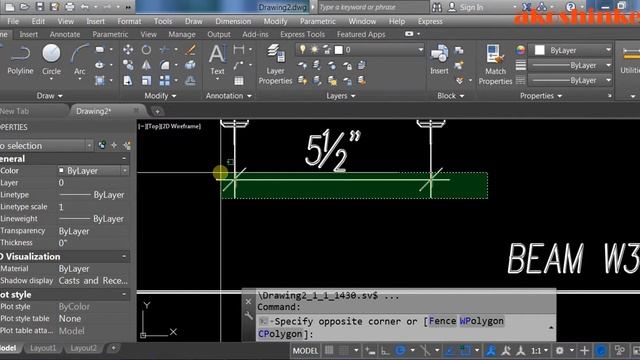Open annotation scale 1:1 dropdown

[539, 351]
